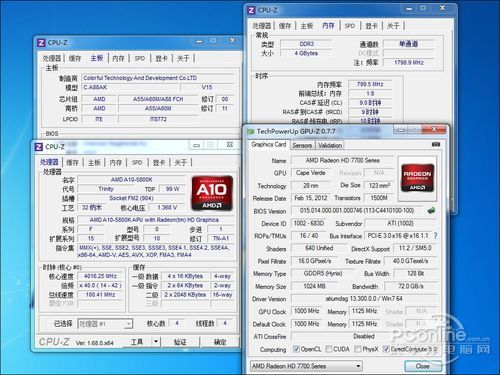
Task: Toggle the OpenCL checkbox
Action: [296, 349]
